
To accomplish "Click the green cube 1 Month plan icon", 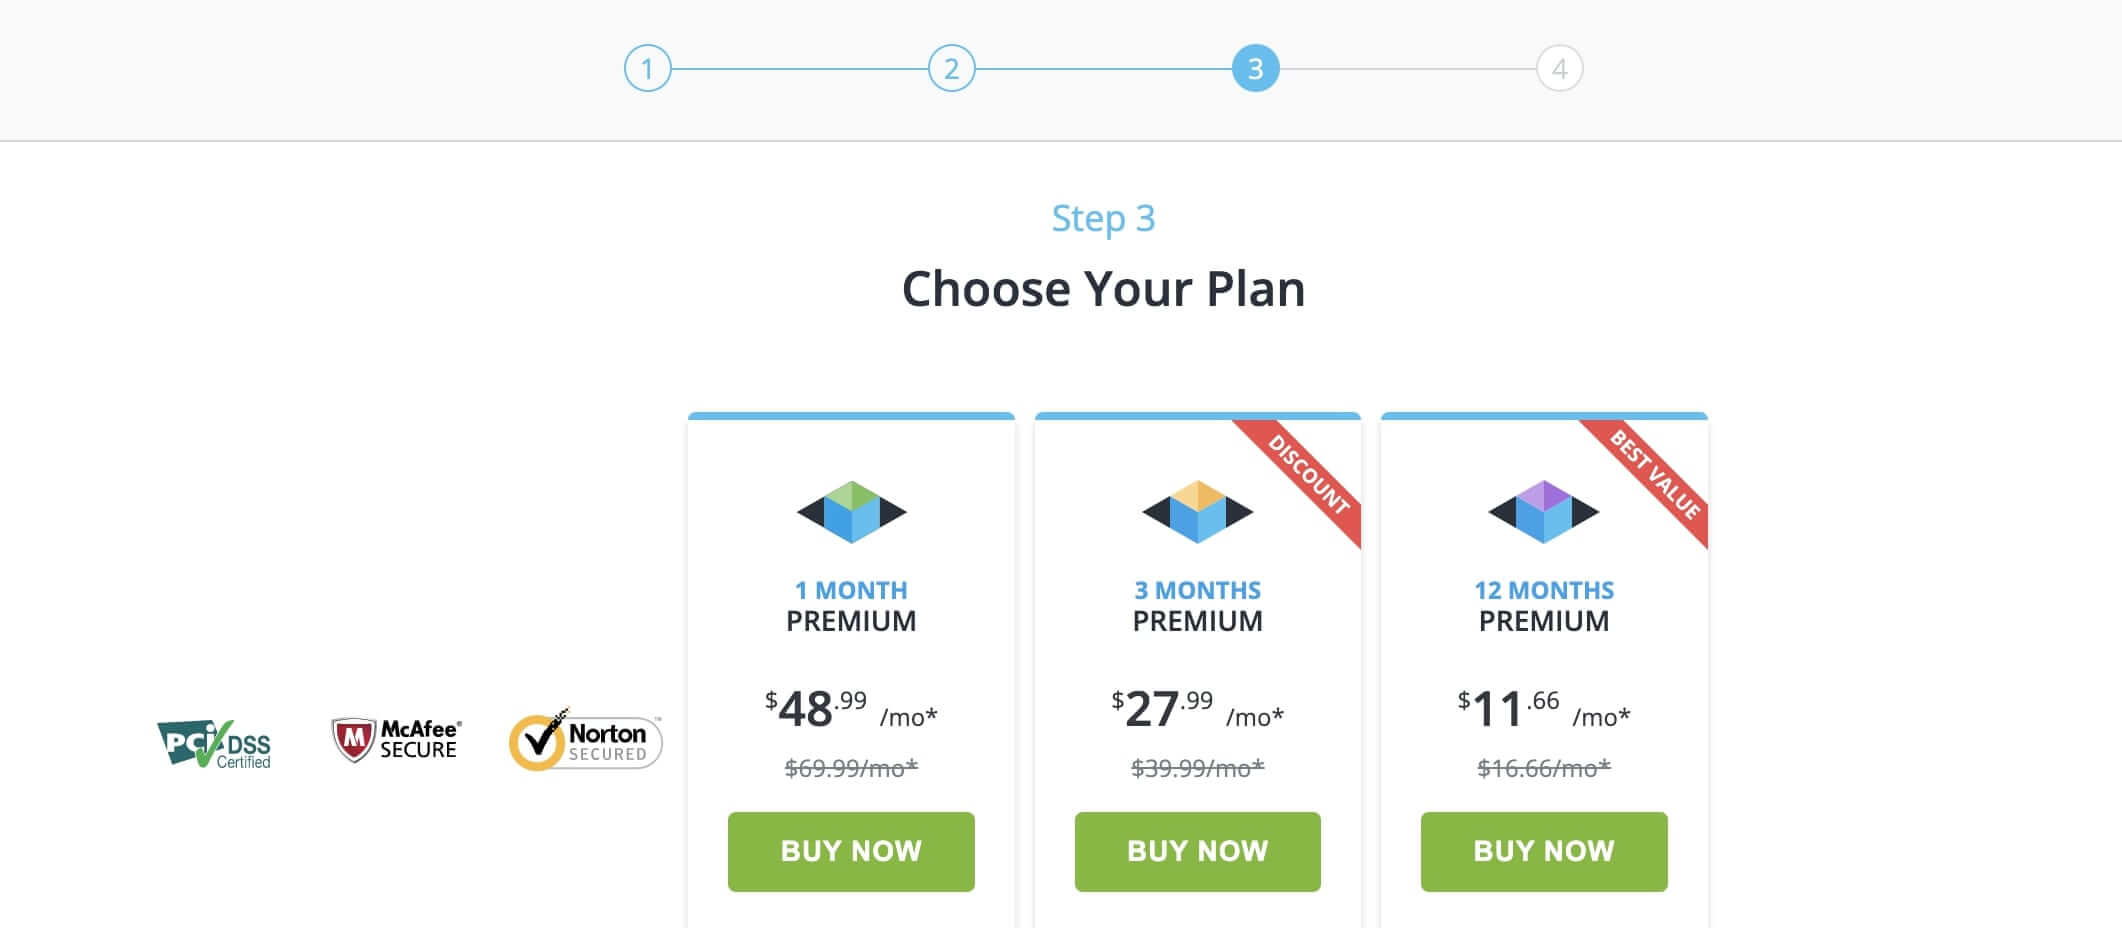I will 851,512.
